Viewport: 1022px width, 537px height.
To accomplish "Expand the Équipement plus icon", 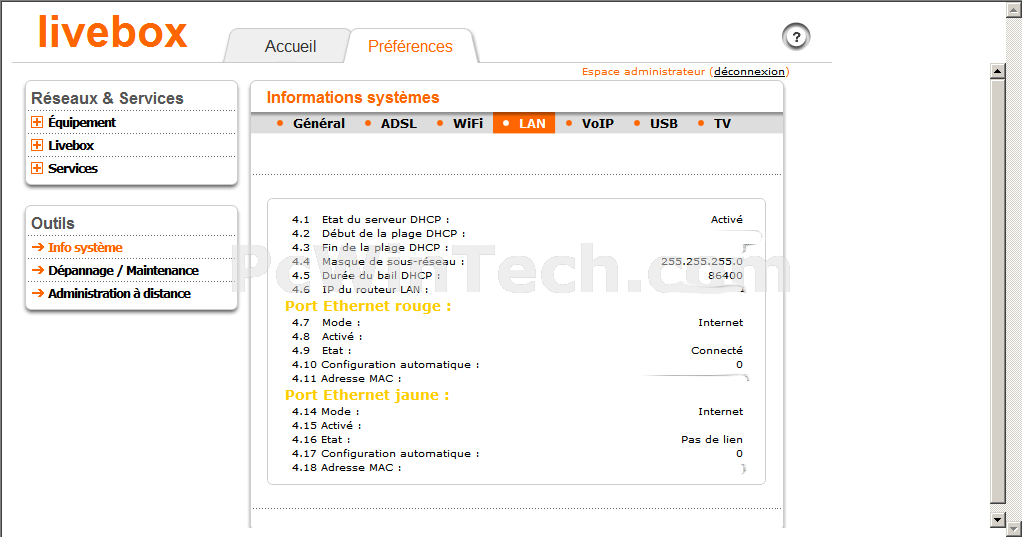I will pyautogui.click(x=37, y=123).
